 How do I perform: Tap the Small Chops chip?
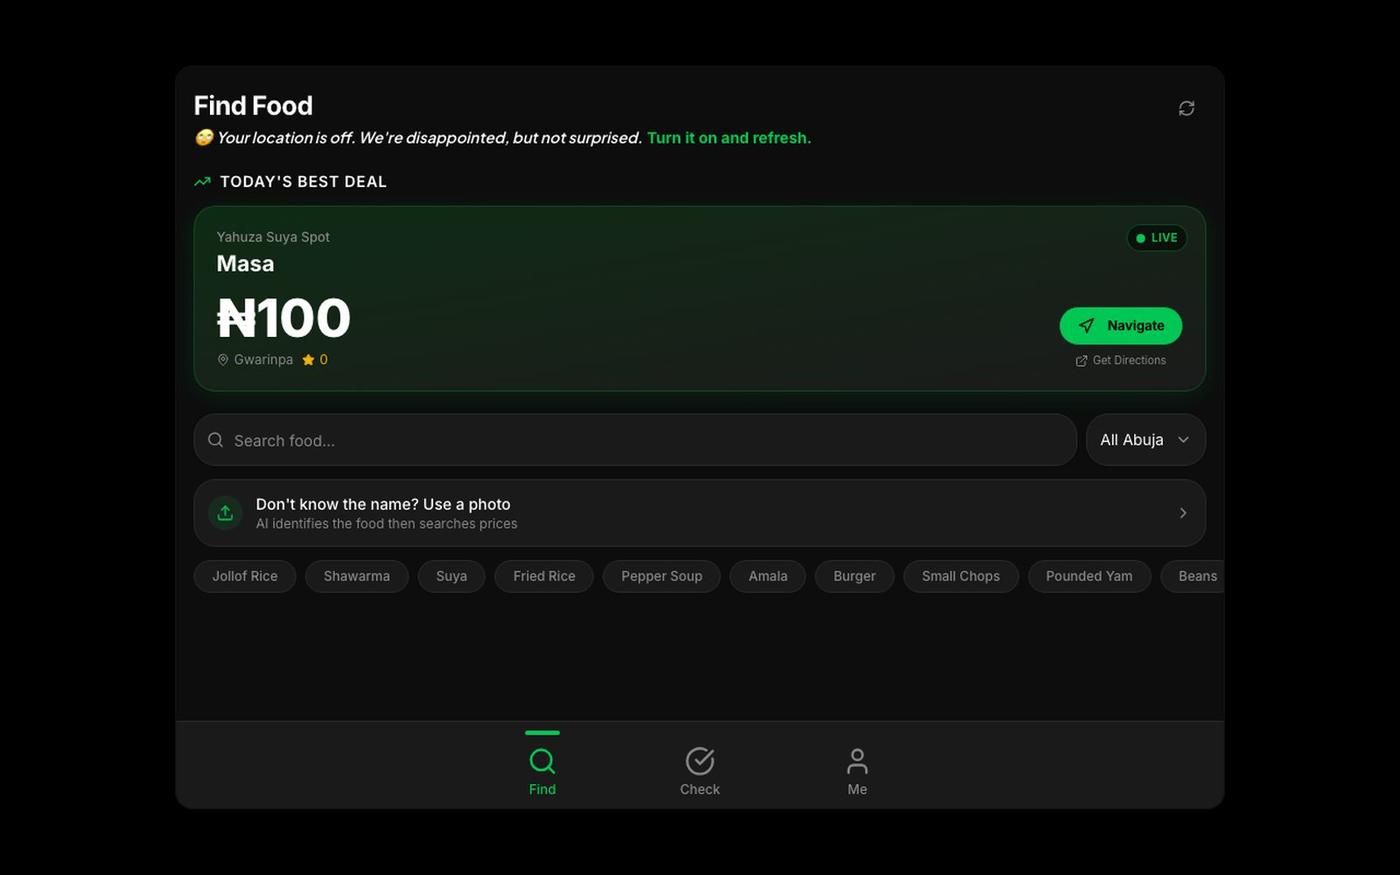coord(961,576)
